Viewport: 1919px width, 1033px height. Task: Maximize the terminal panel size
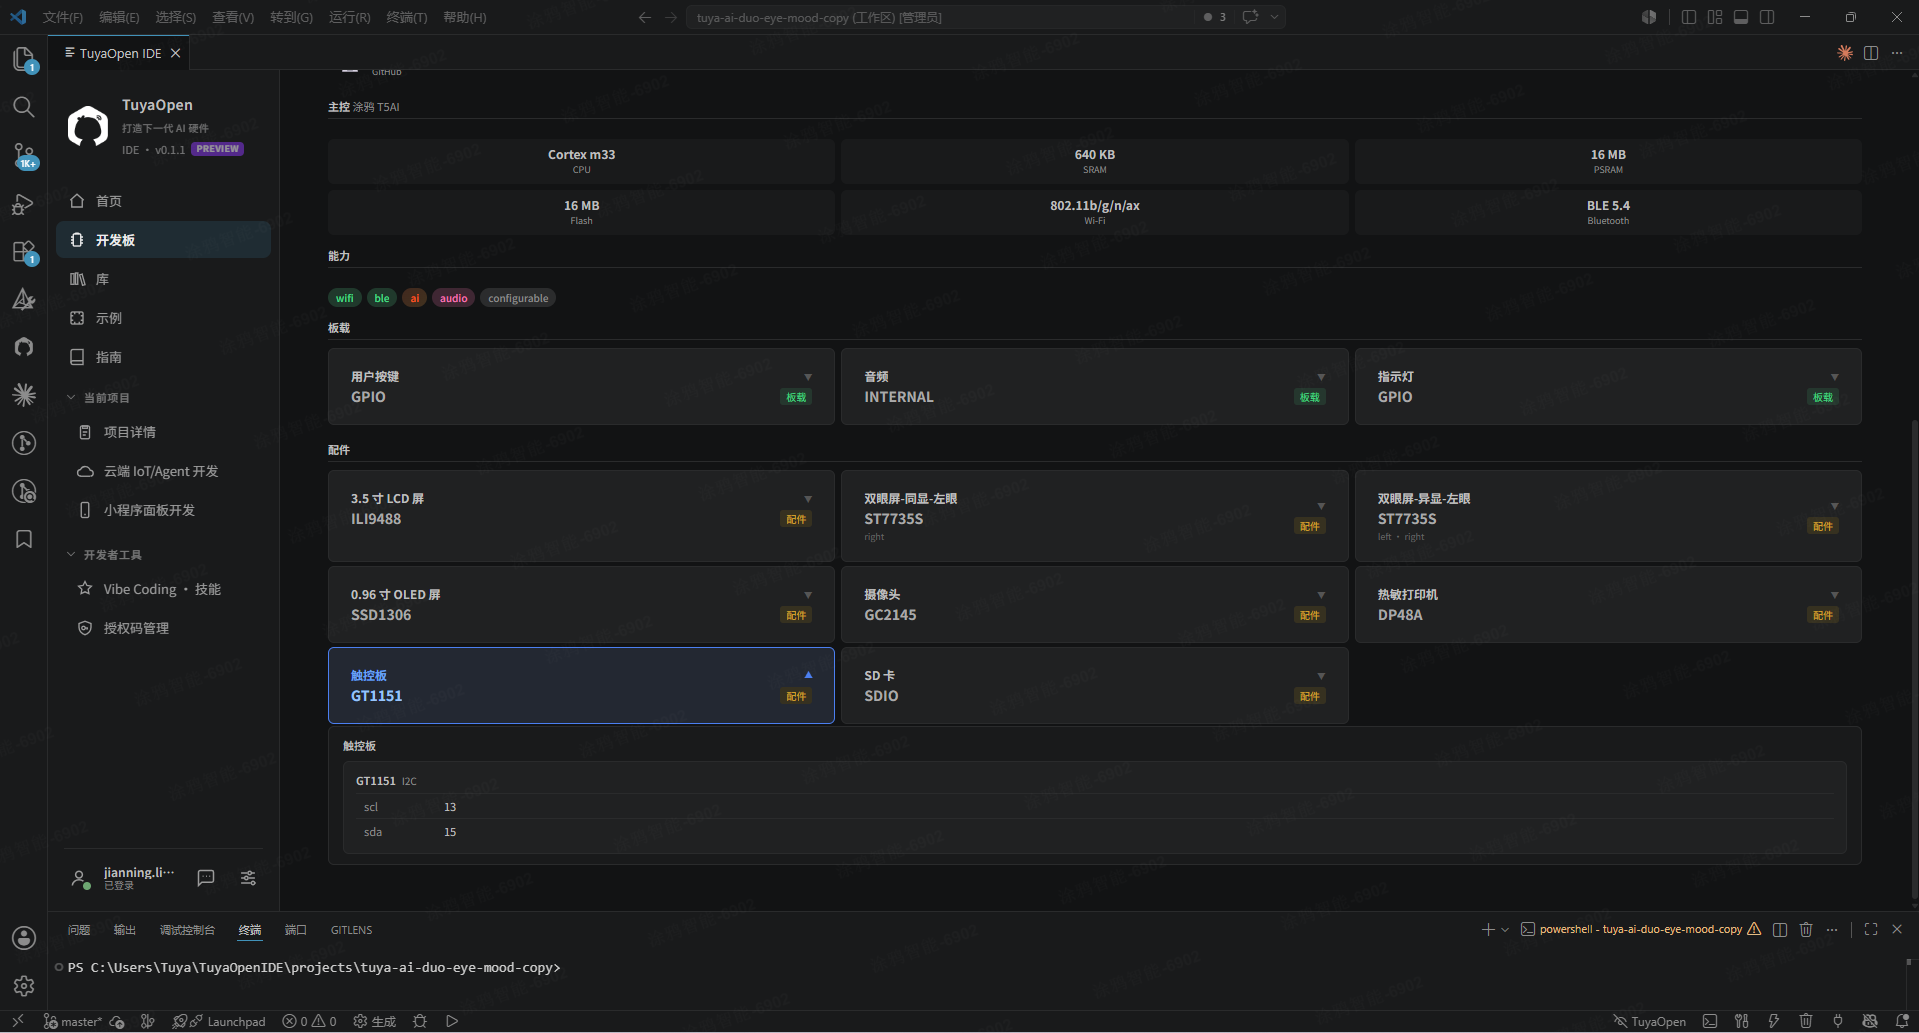pos(1871,929)
